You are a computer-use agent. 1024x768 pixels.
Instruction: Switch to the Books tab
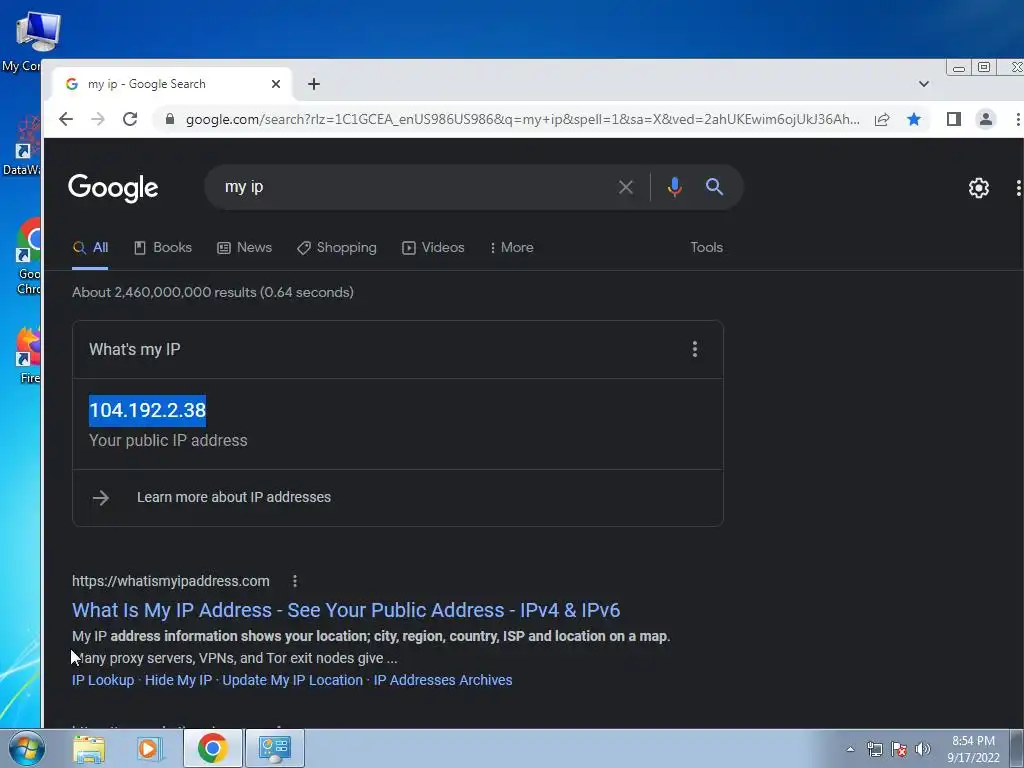163,248
